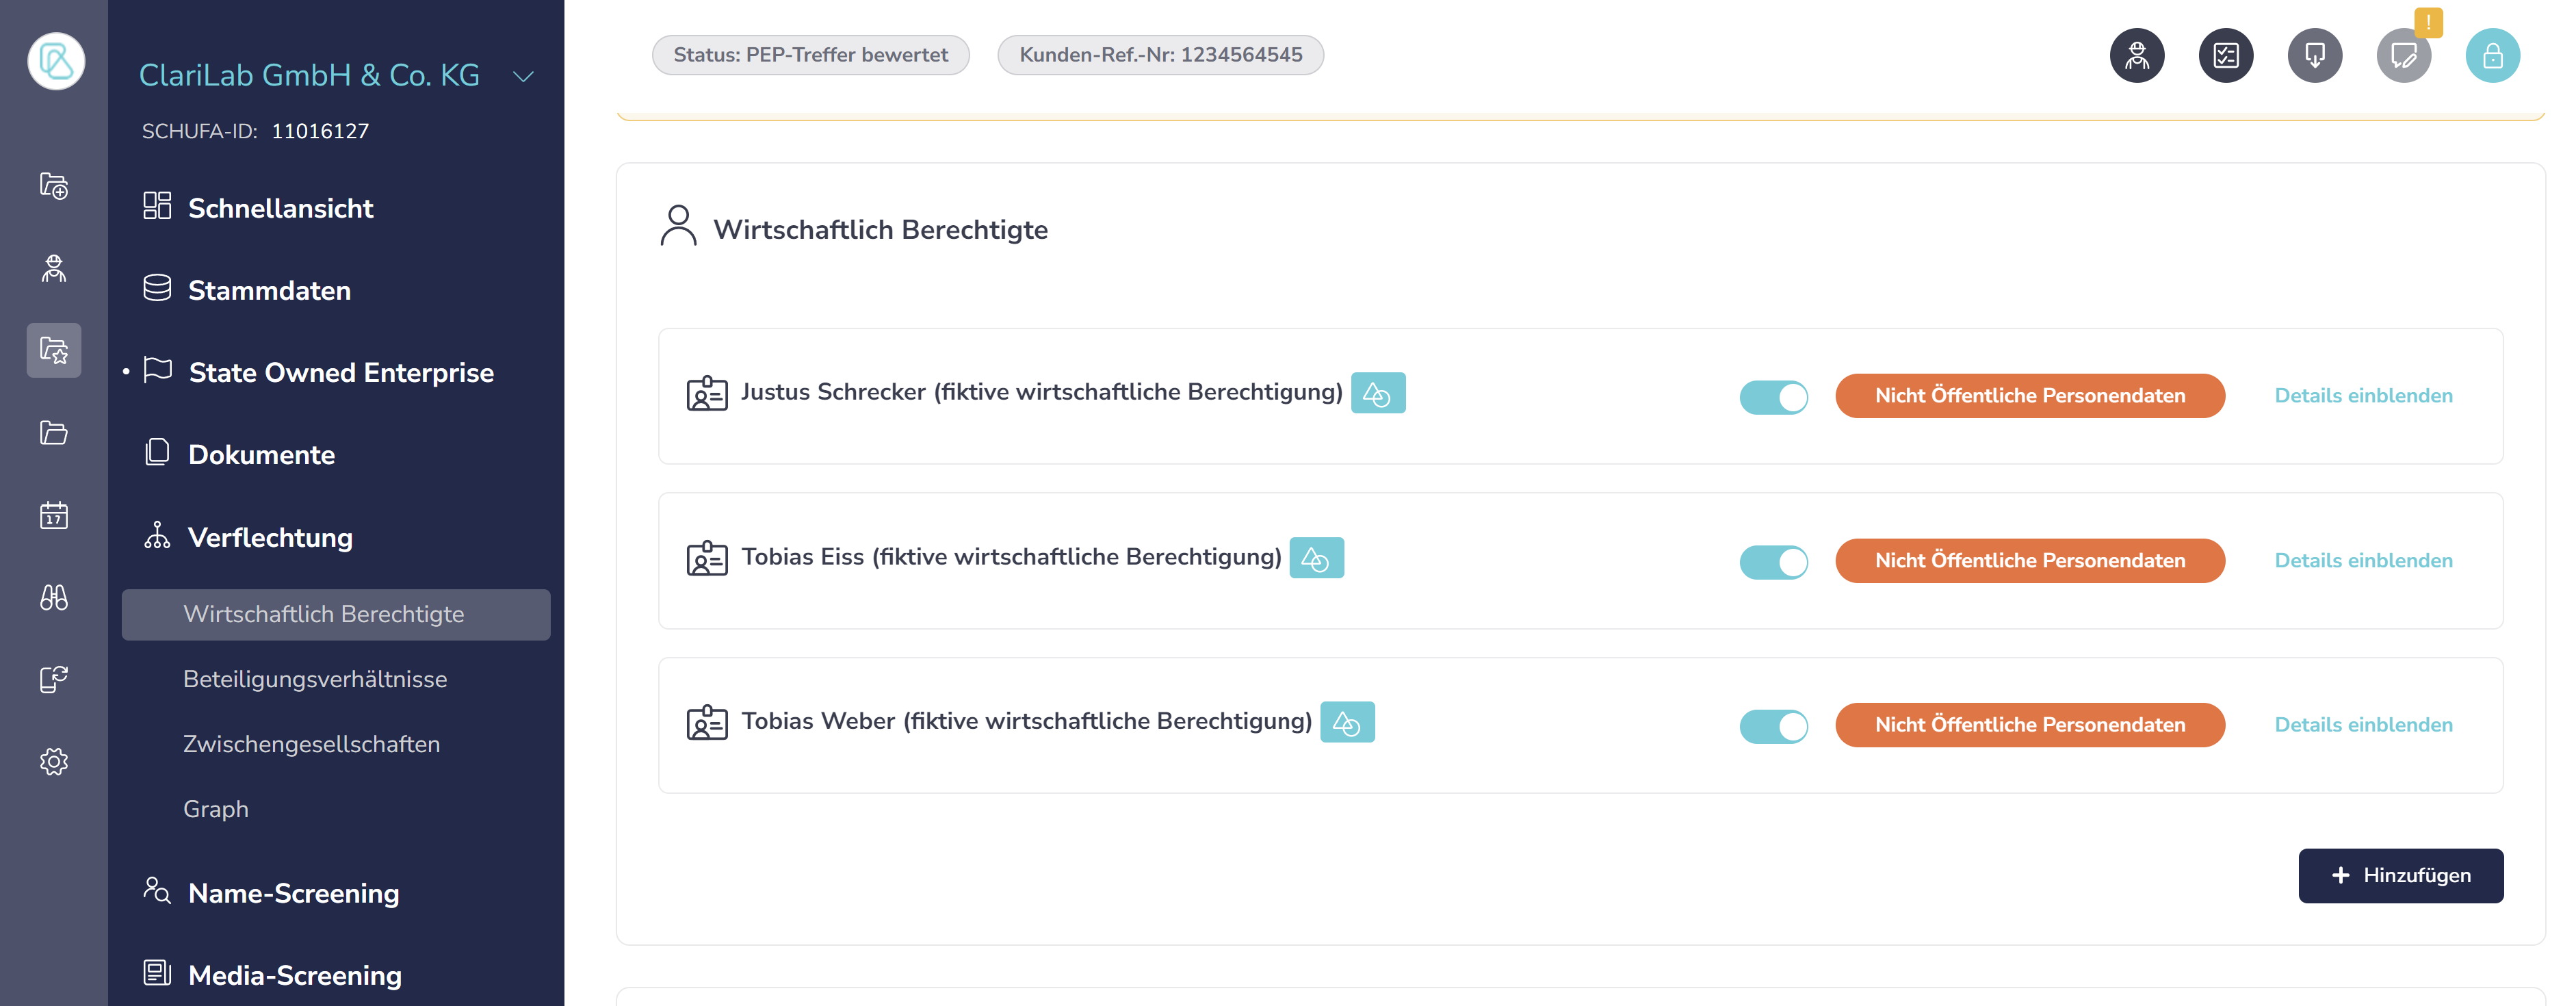Click the note edit icon with warning badge
Screen dimensions: 2576x1006
coord(2404,55)
